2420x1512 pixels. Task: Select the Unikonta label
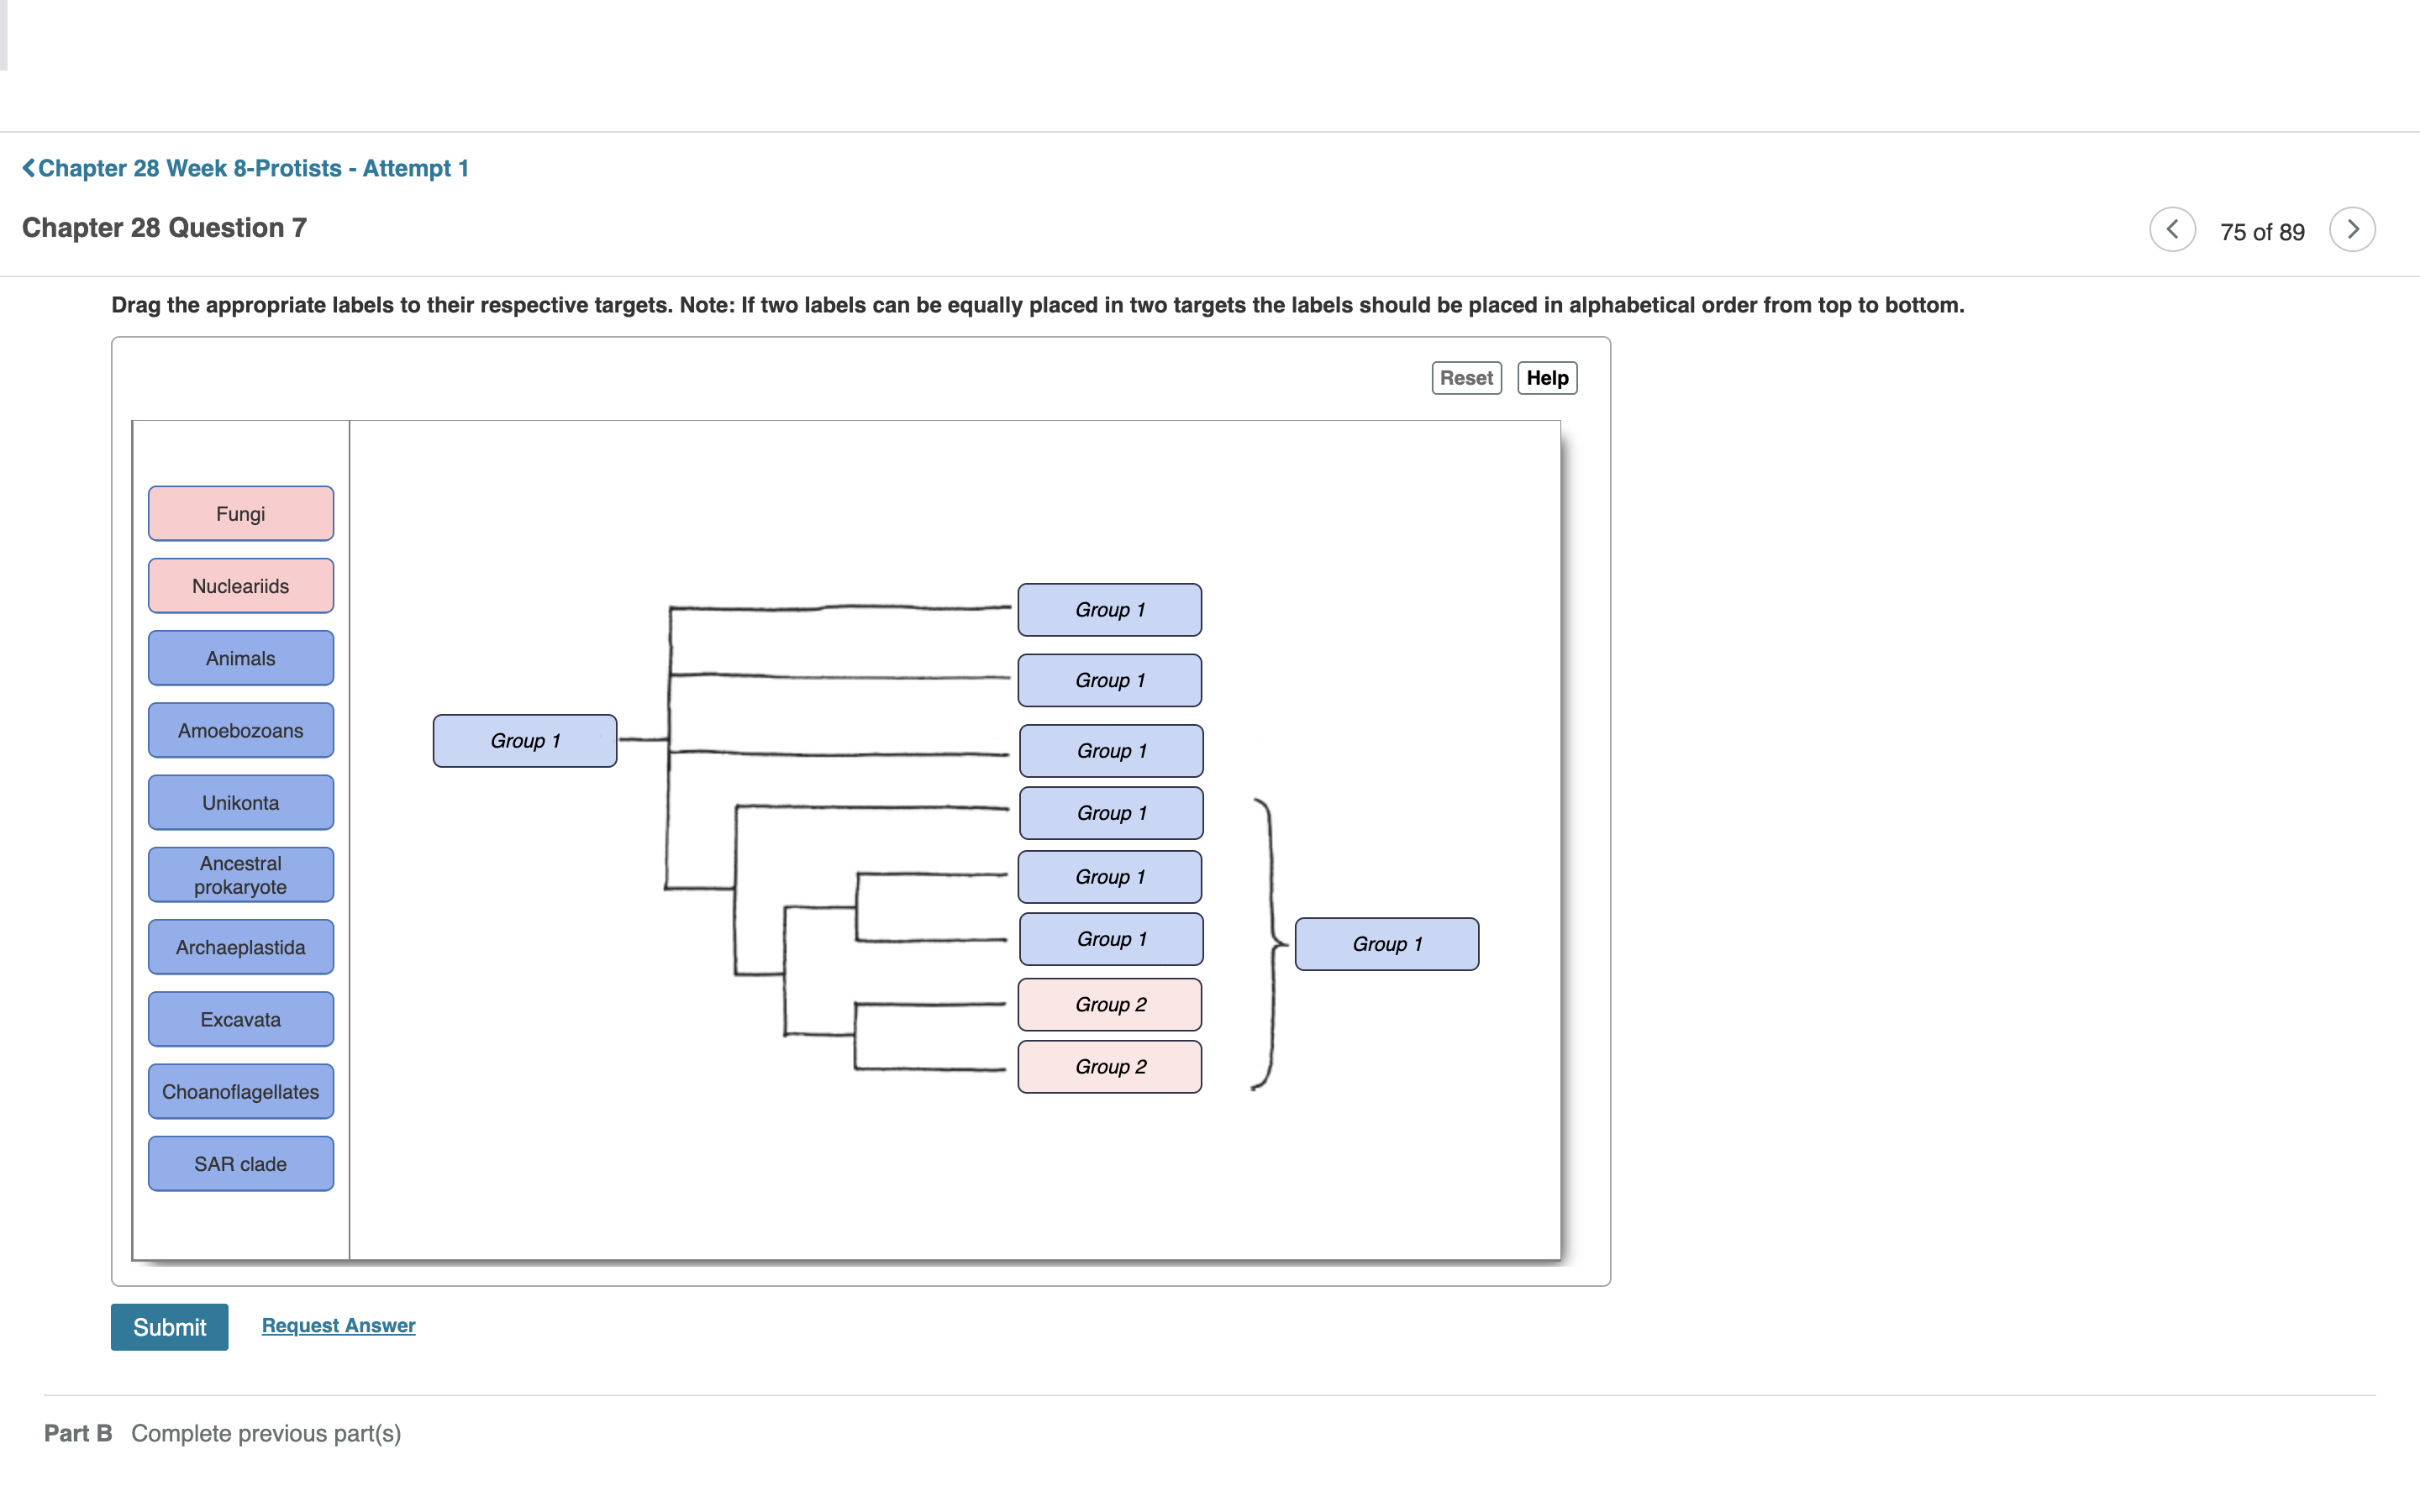point(241,803)
